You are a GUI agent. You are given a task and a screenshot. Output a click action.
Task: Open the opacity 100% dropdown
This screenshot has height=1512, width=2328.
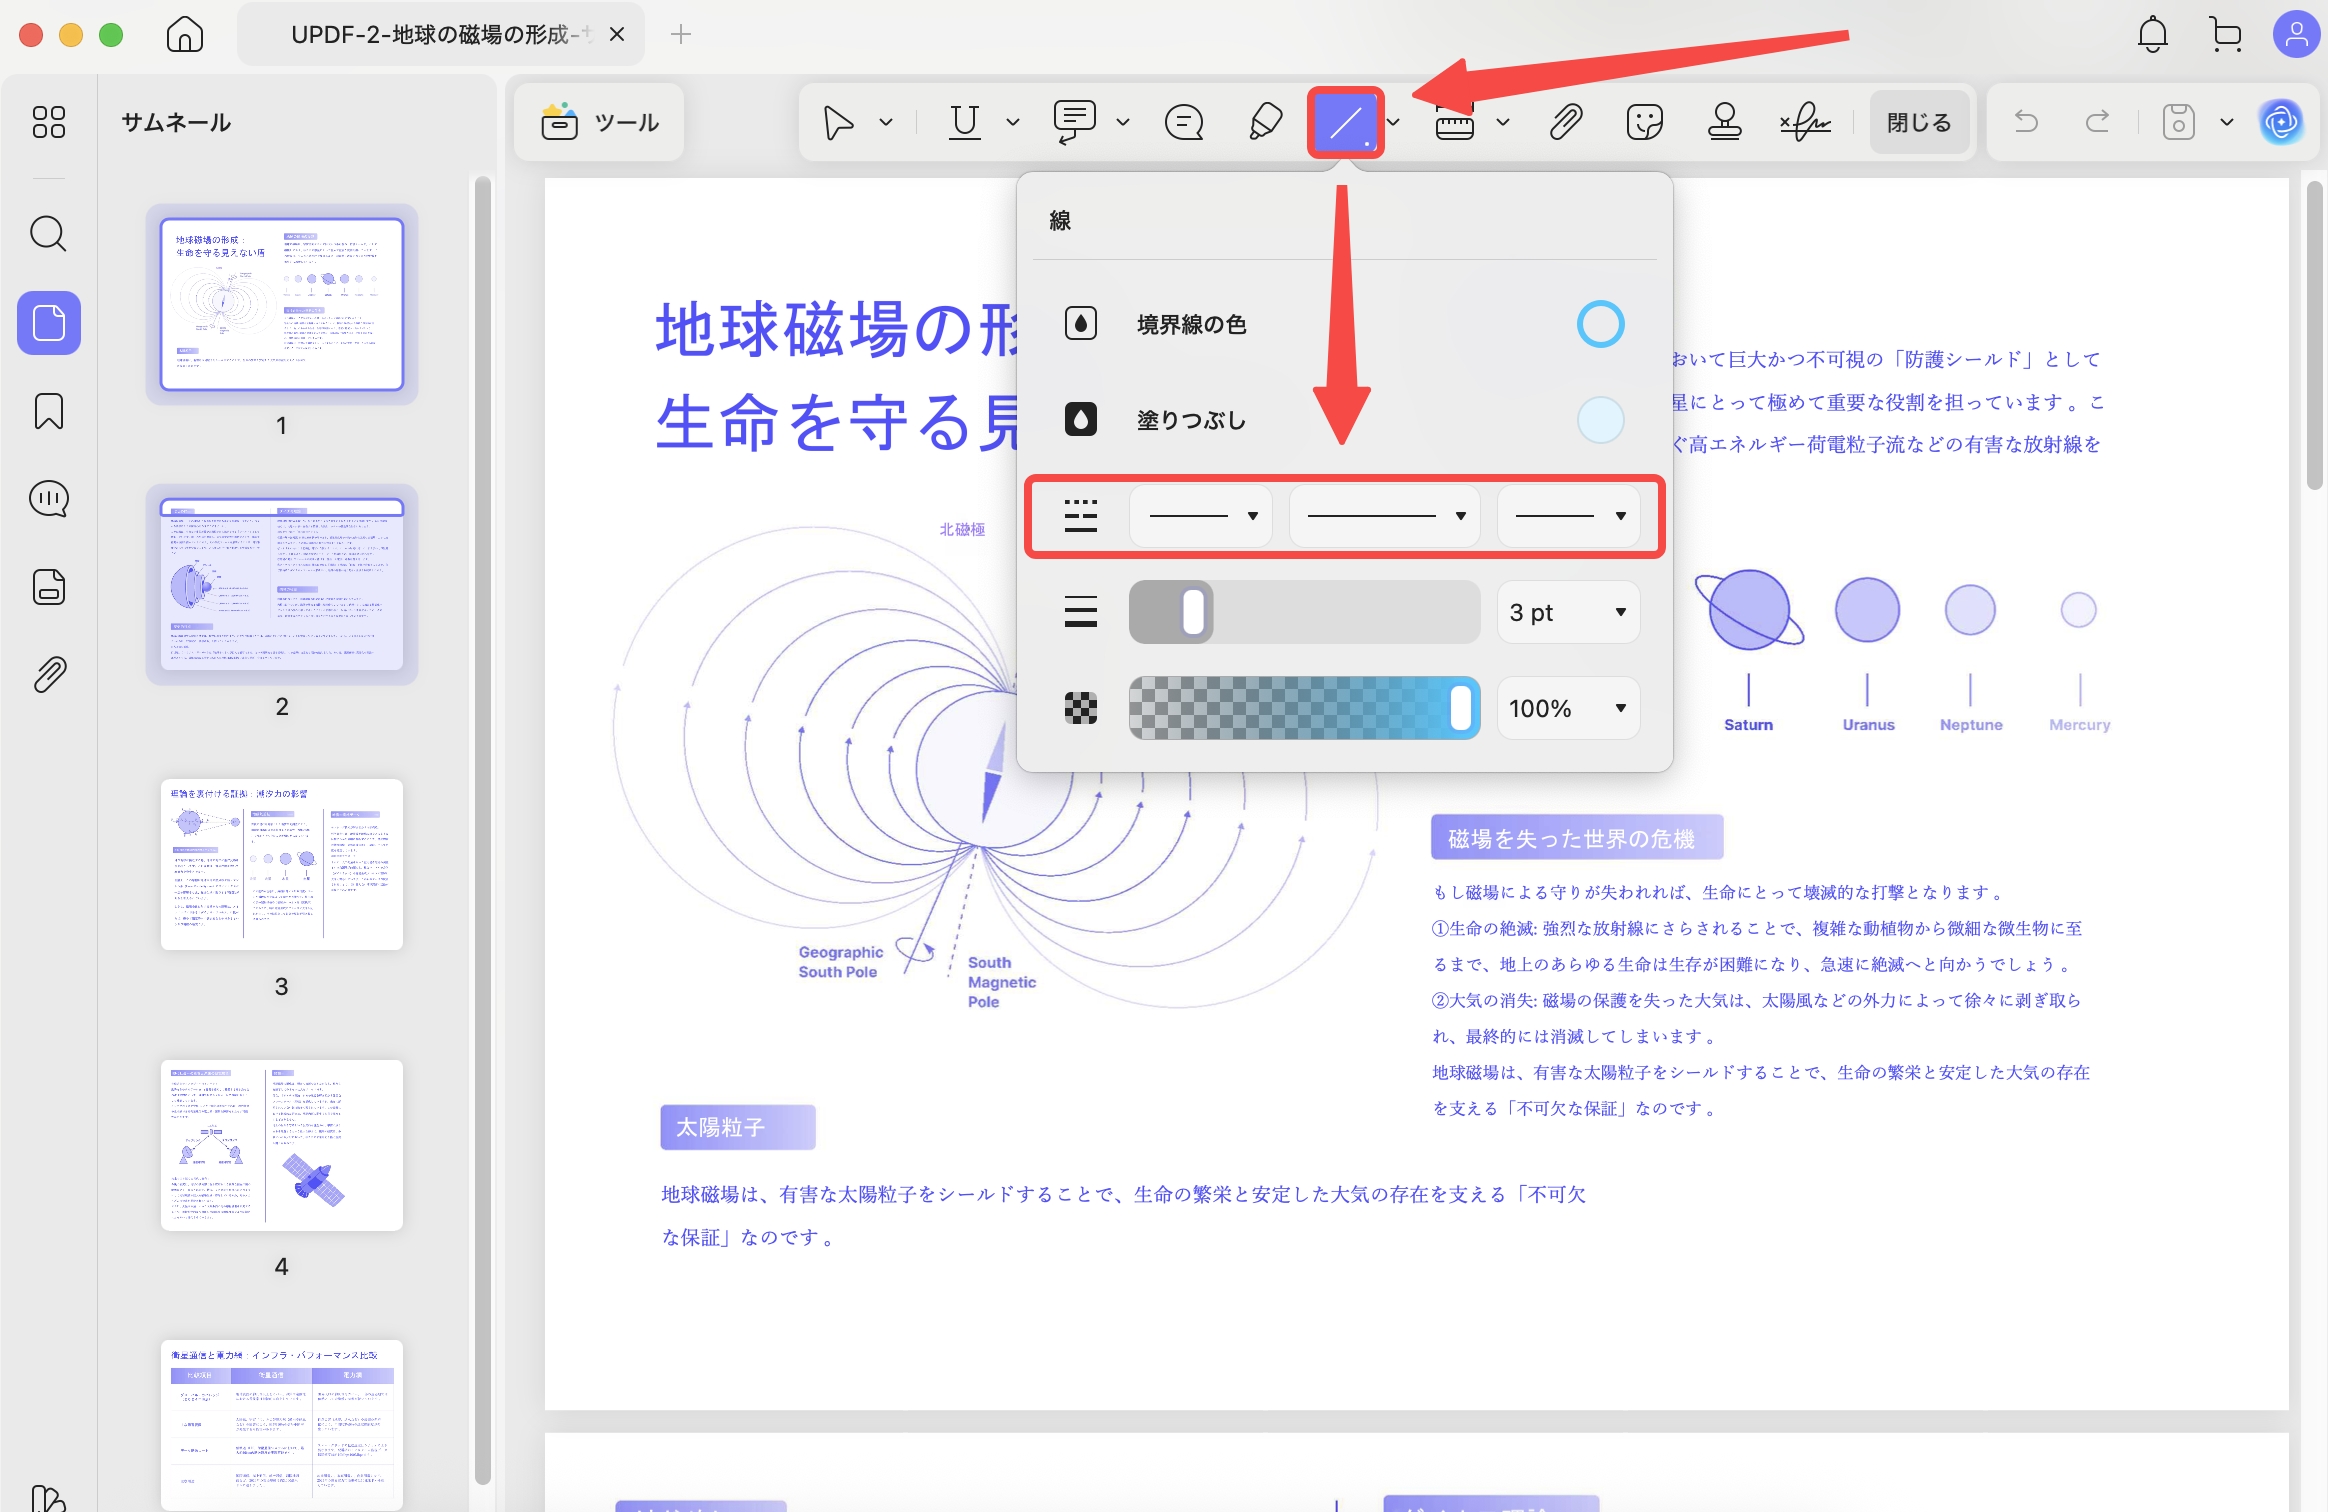pos(1568,708)
